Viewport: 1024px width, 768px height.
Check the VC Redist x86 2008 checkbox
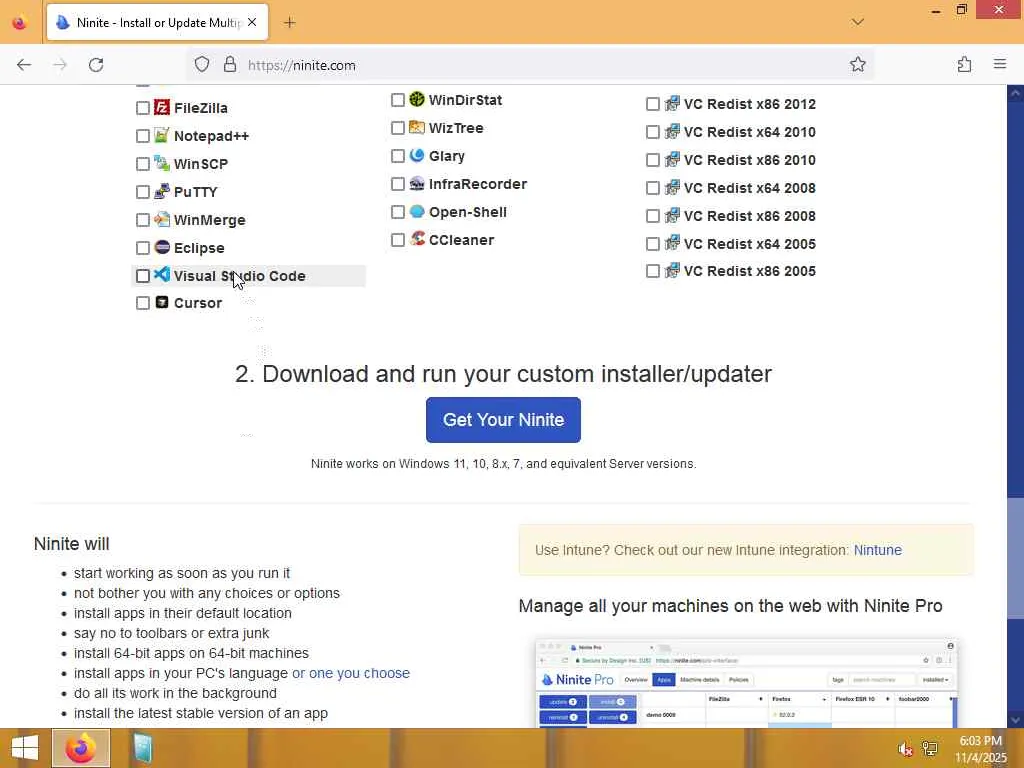652,216
